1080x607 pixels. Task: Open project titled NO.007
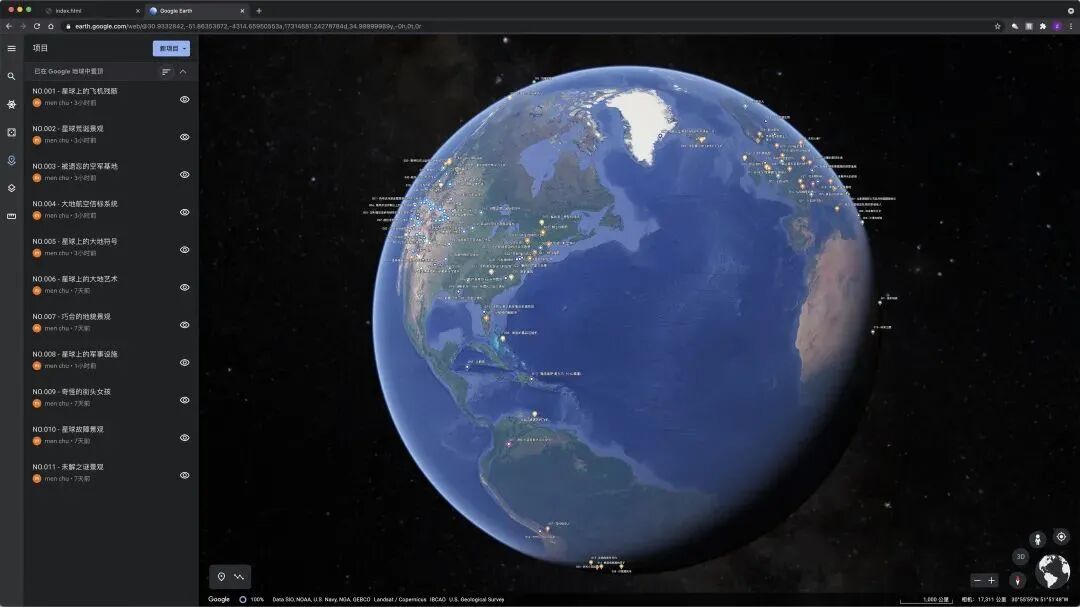[72, 316]
